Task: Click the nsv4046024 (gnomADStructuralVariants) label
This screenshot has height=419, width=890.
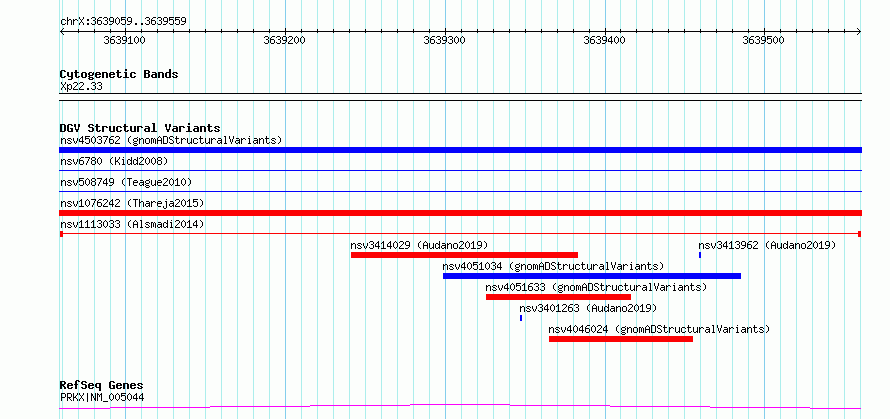Action: (660, 329)
